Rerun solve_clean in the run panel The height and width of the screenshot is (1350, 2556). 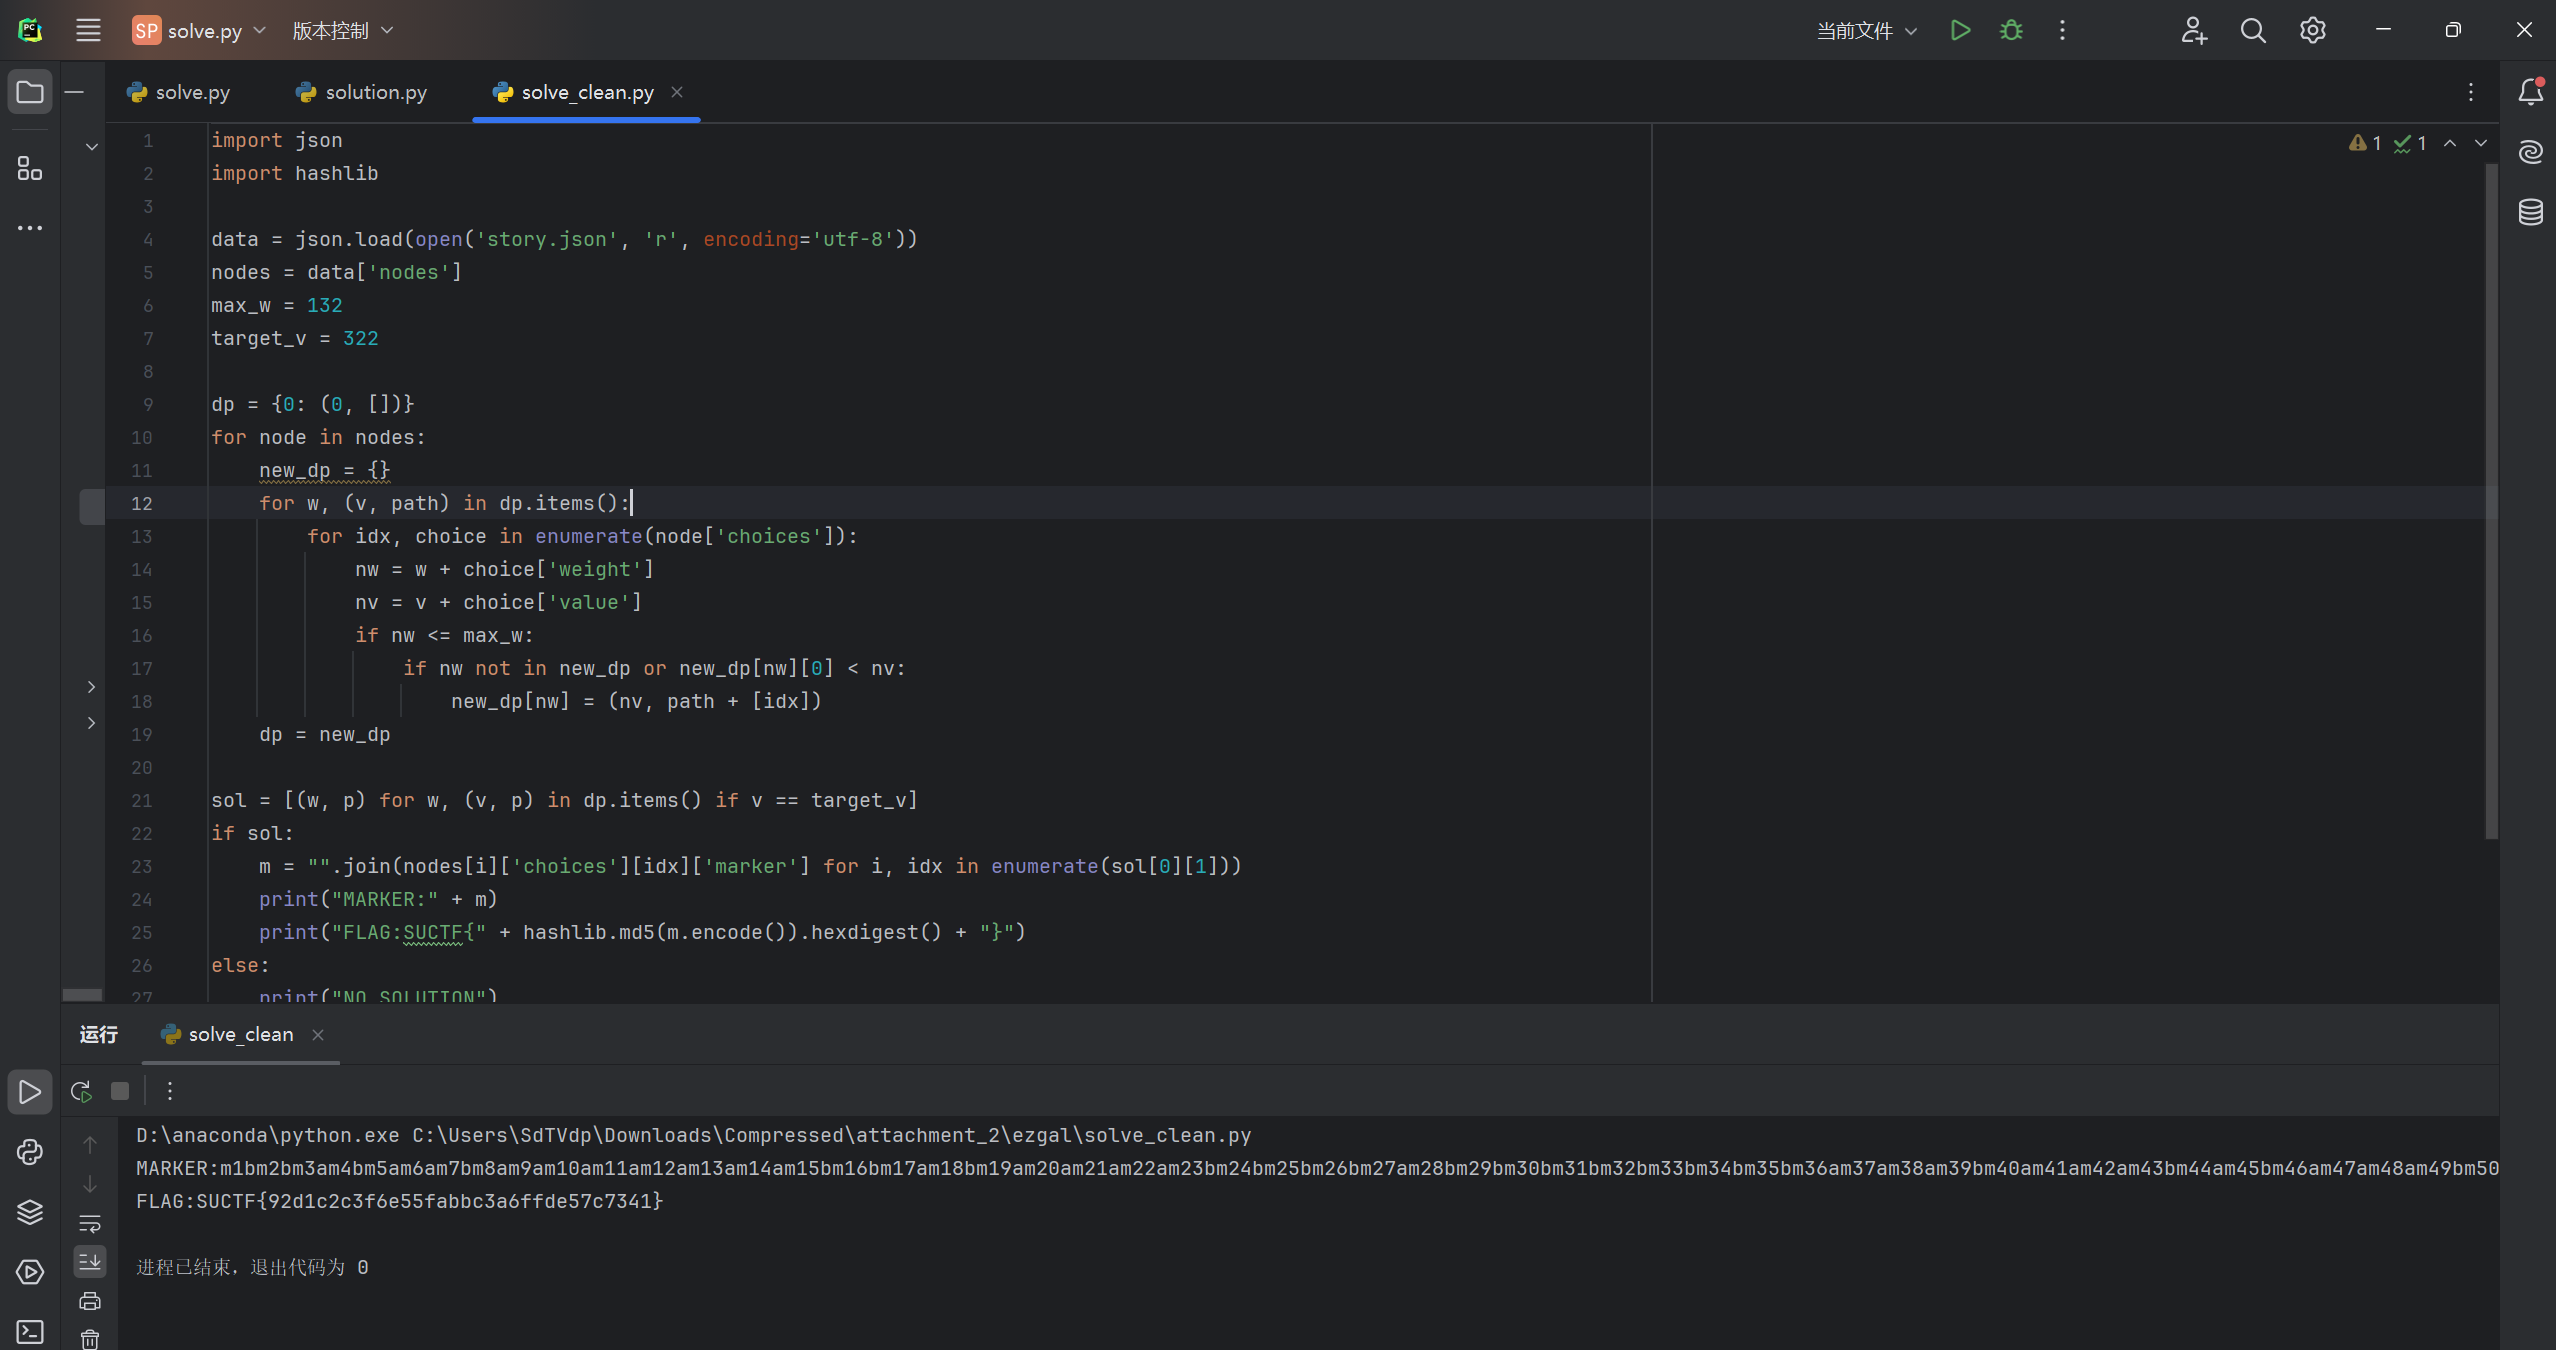click(81, 1091)
